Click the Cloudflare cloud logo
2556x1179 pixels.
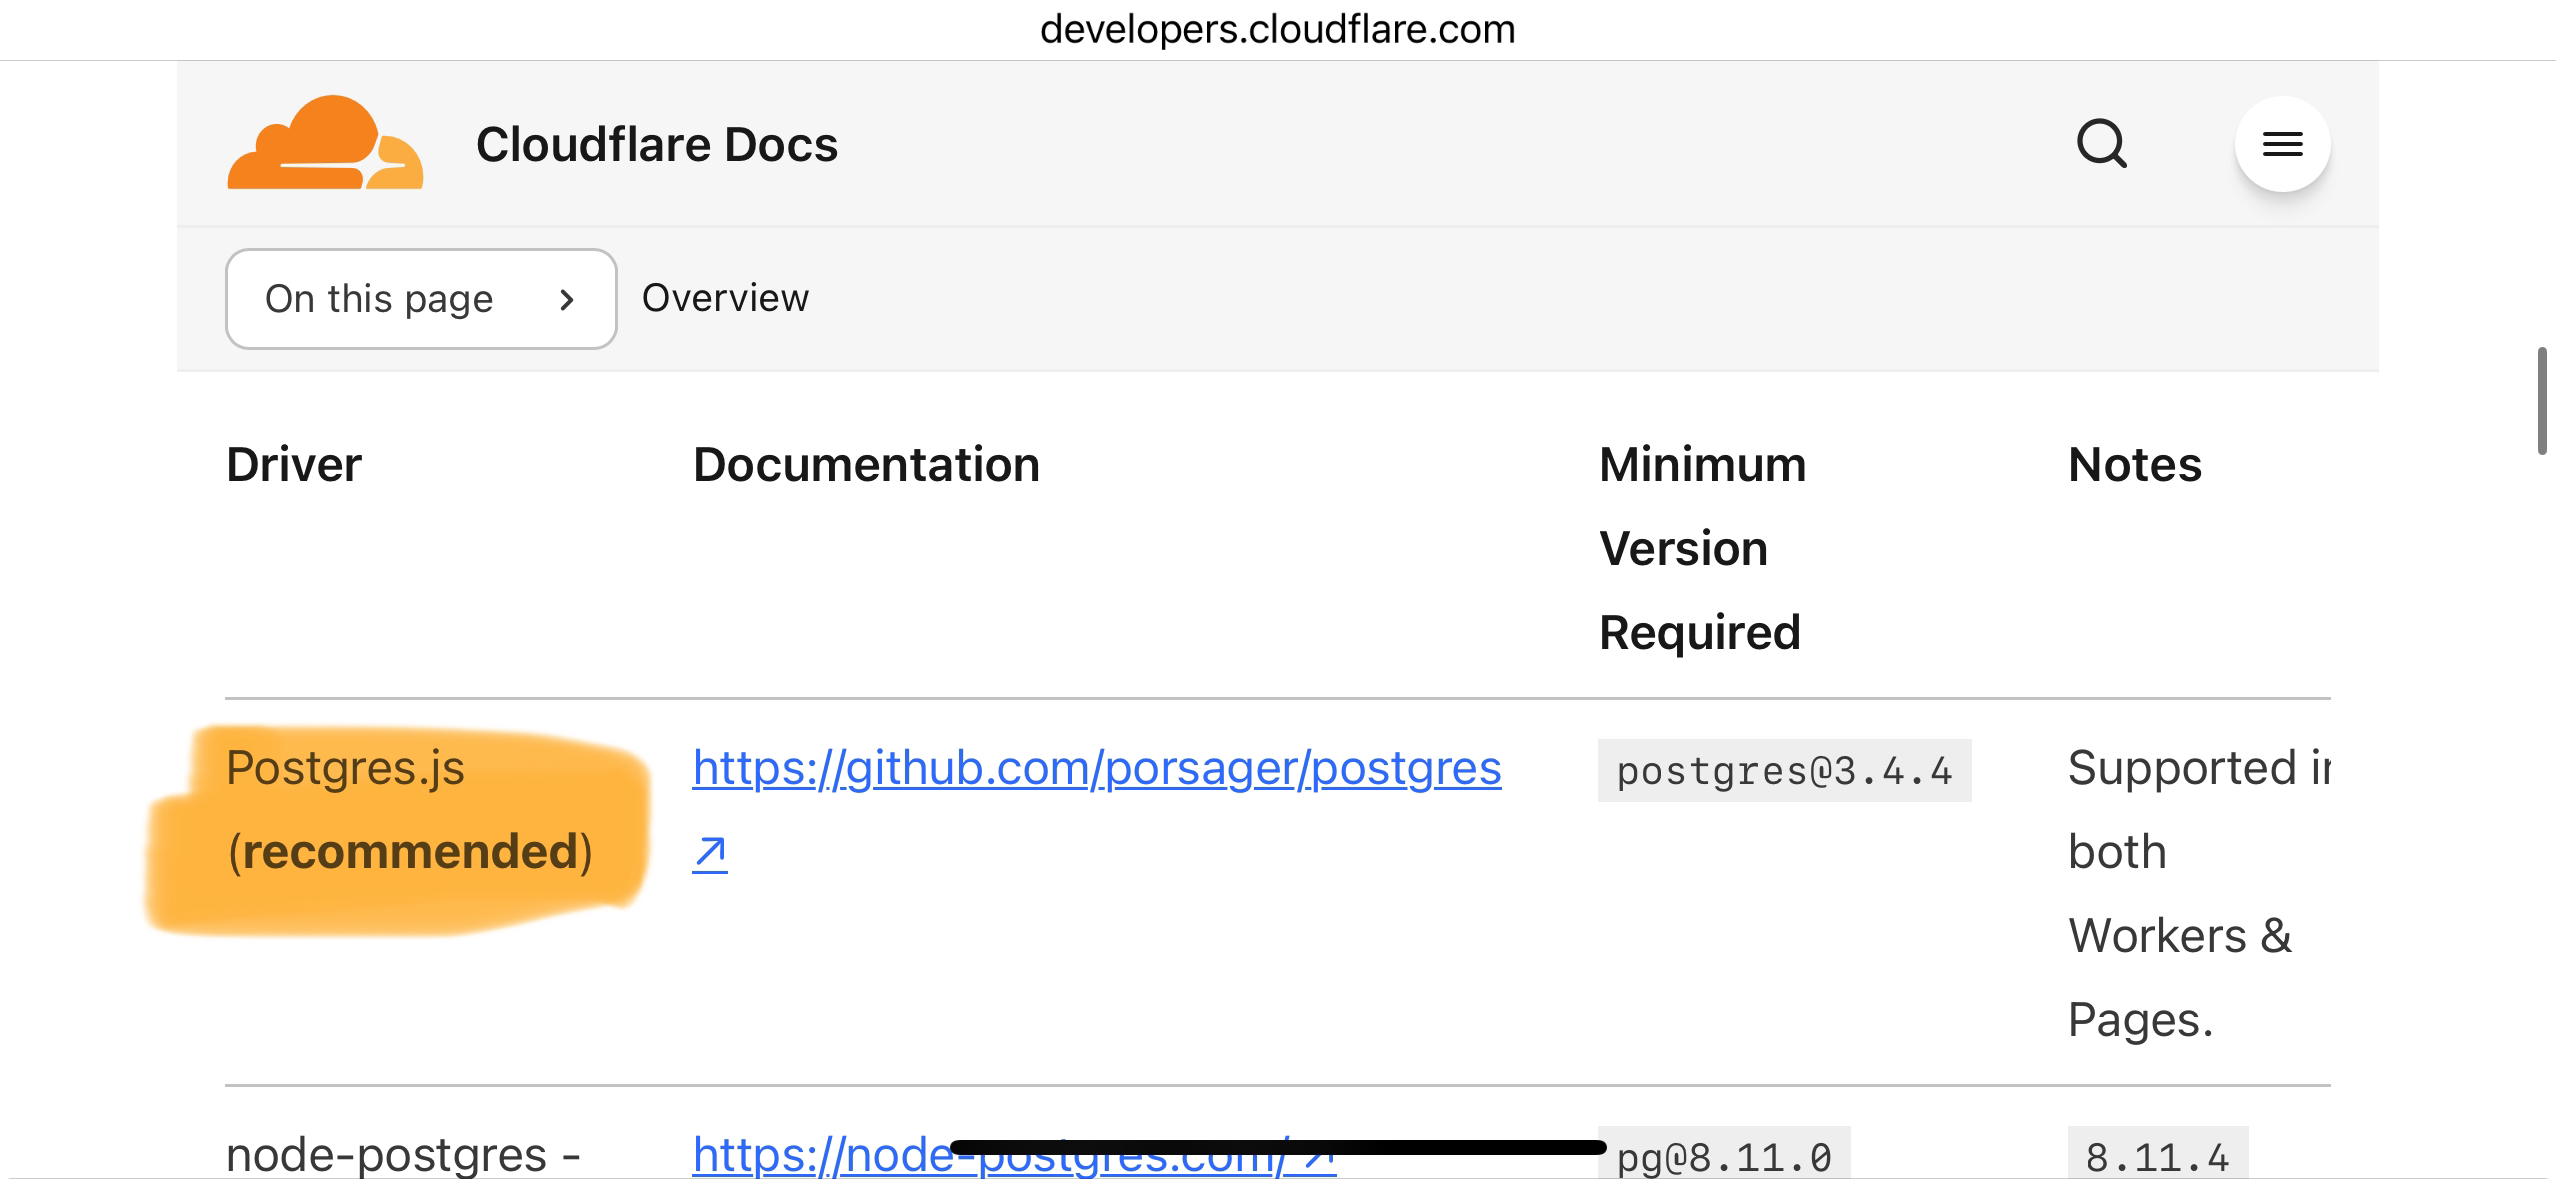tap(325, 143)
